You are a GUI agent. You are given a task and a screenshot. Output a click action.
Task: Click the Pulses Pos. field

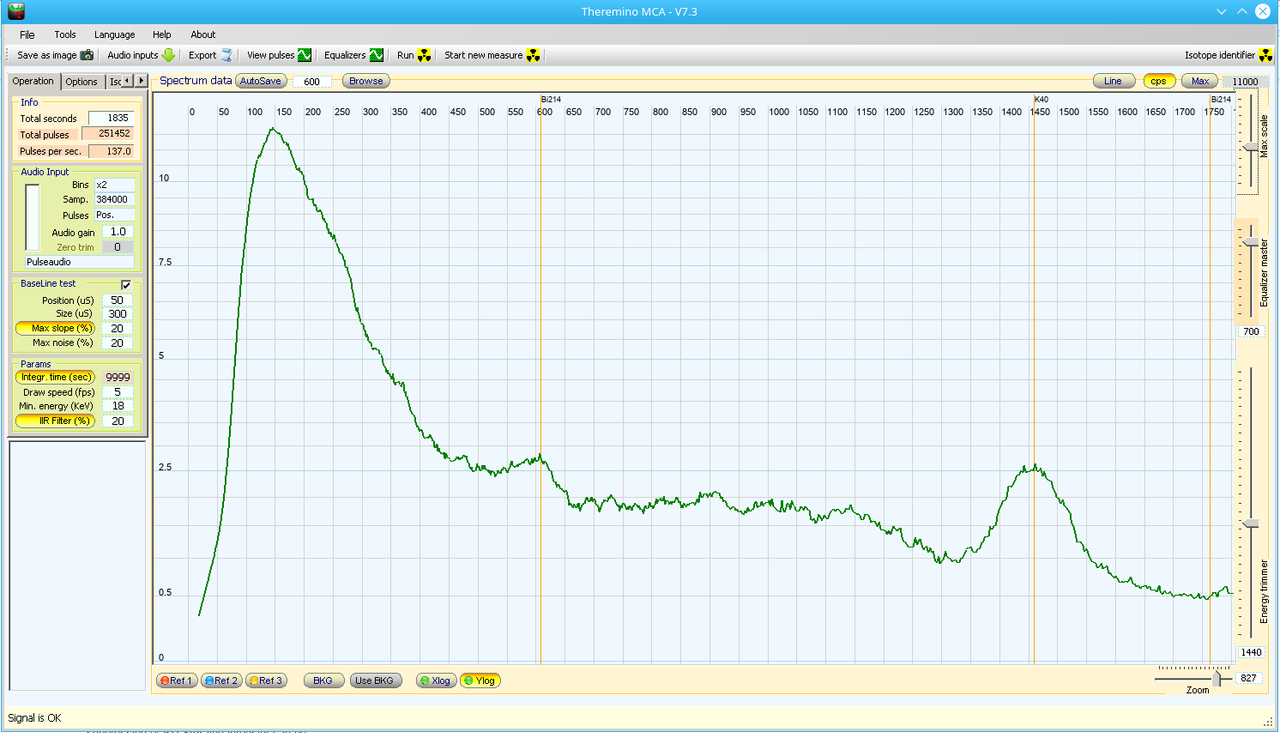pos(114,215)
